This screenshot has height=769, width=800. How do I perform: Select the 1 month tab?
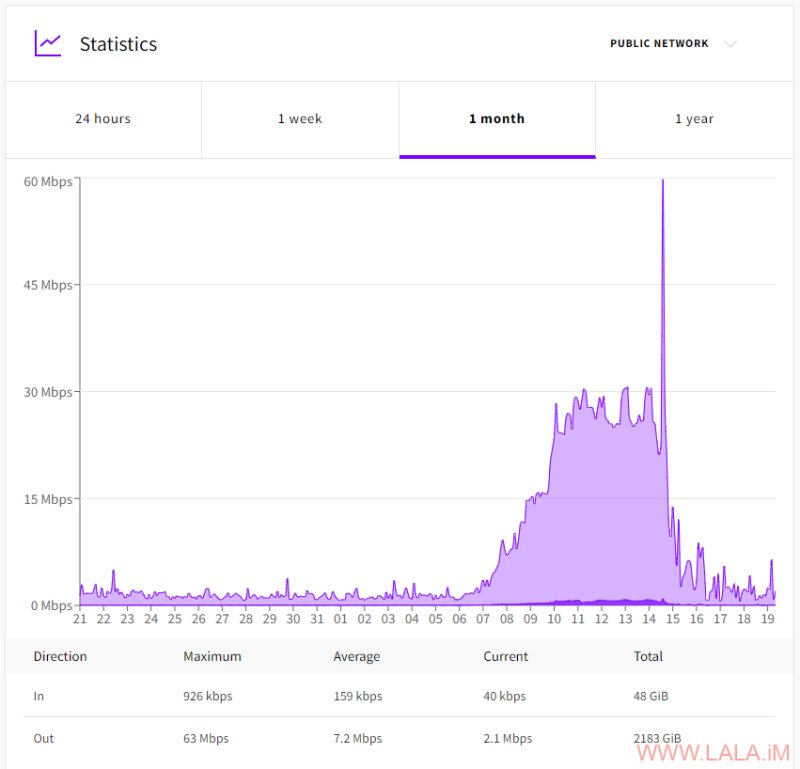tap(497, 119)
